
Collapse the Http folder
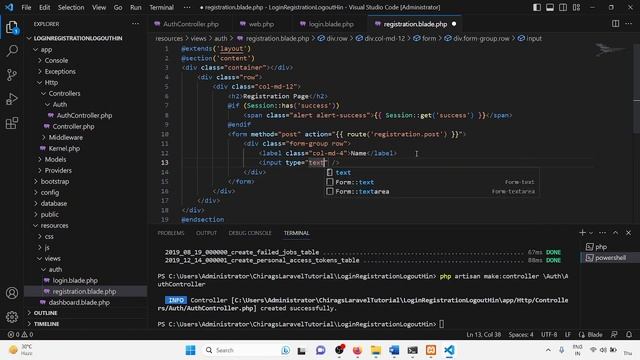tap(51, 82)
